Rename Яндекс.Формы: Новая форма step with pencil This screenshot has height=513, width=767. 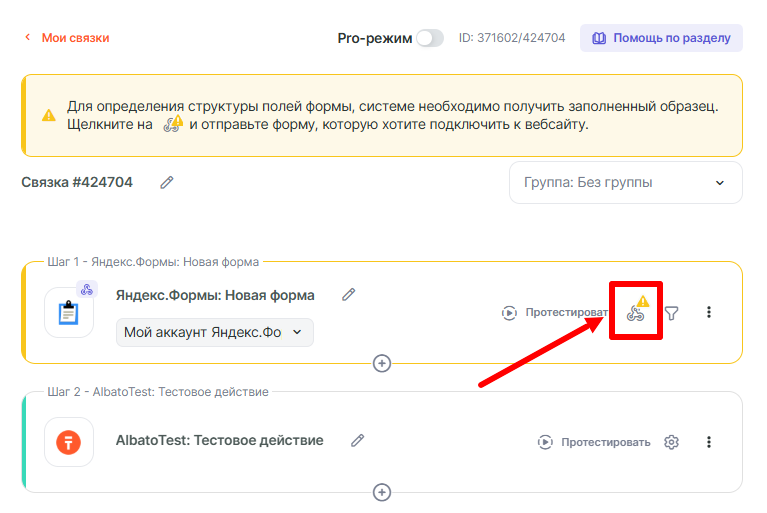(x=349, y=294)
